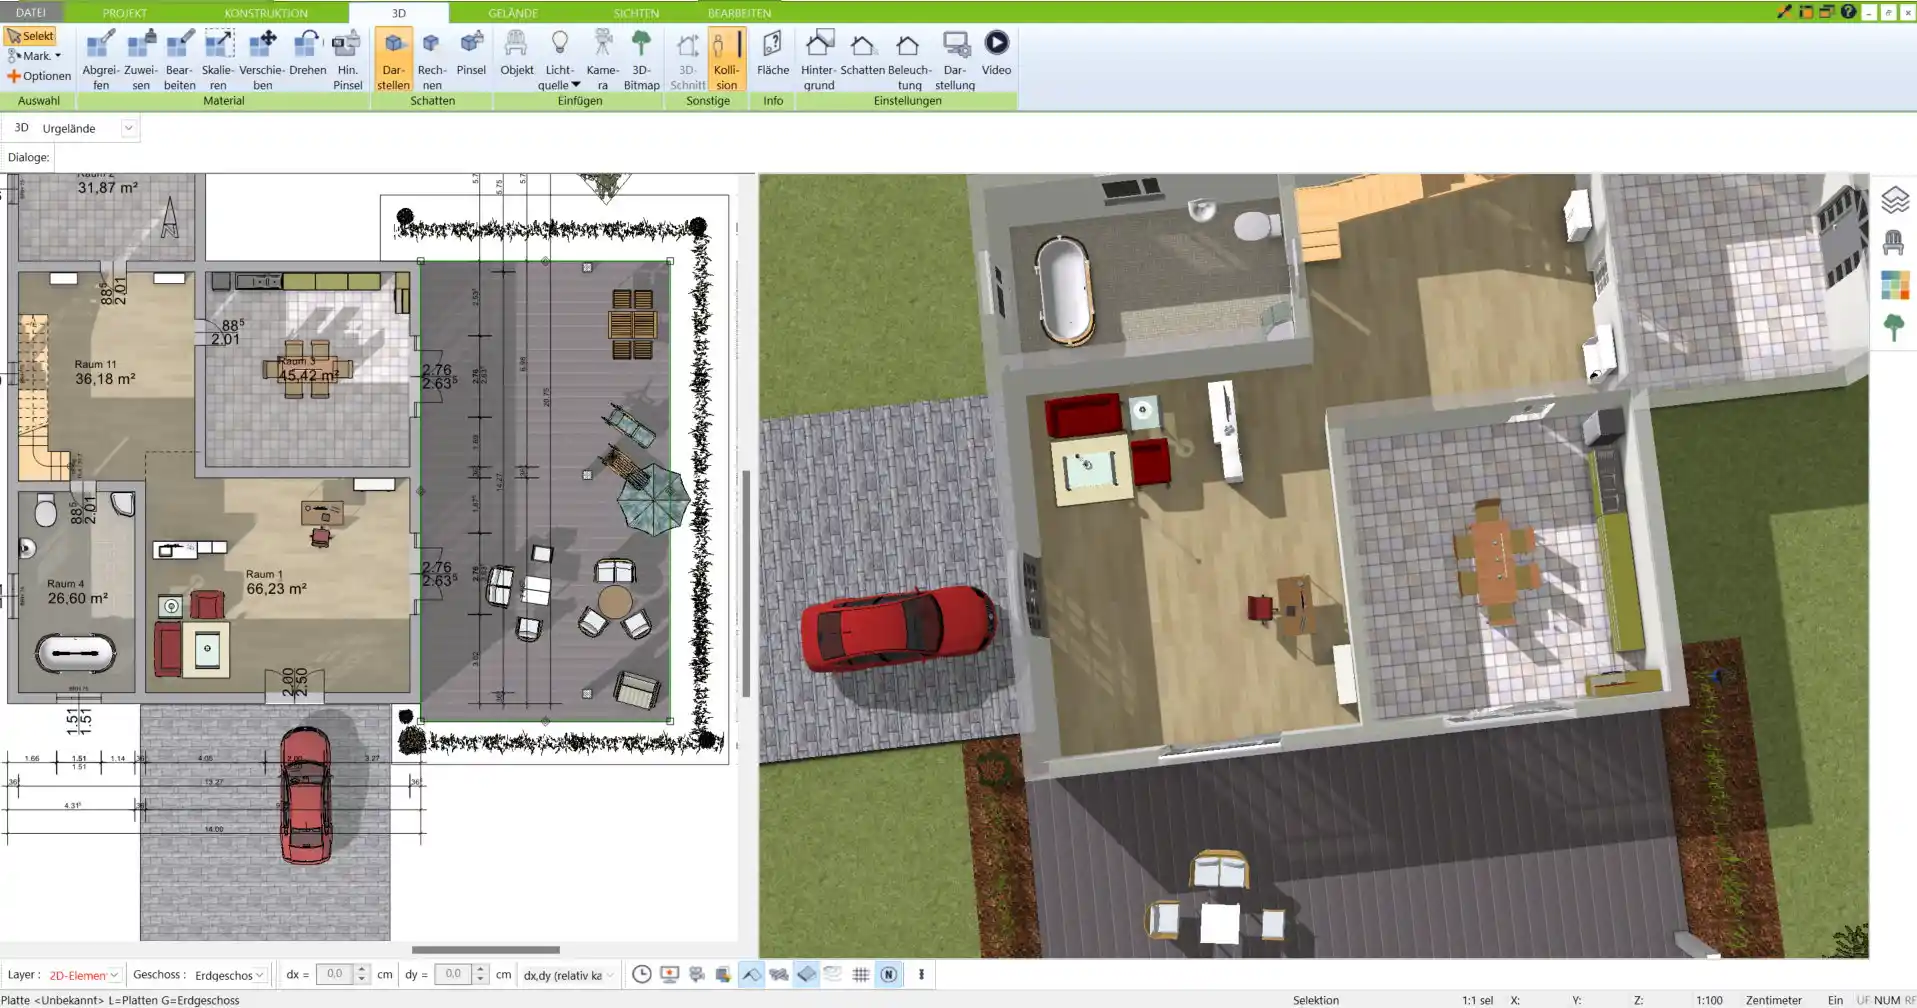Open the bottom toolbar overflow options

point(921,974)
